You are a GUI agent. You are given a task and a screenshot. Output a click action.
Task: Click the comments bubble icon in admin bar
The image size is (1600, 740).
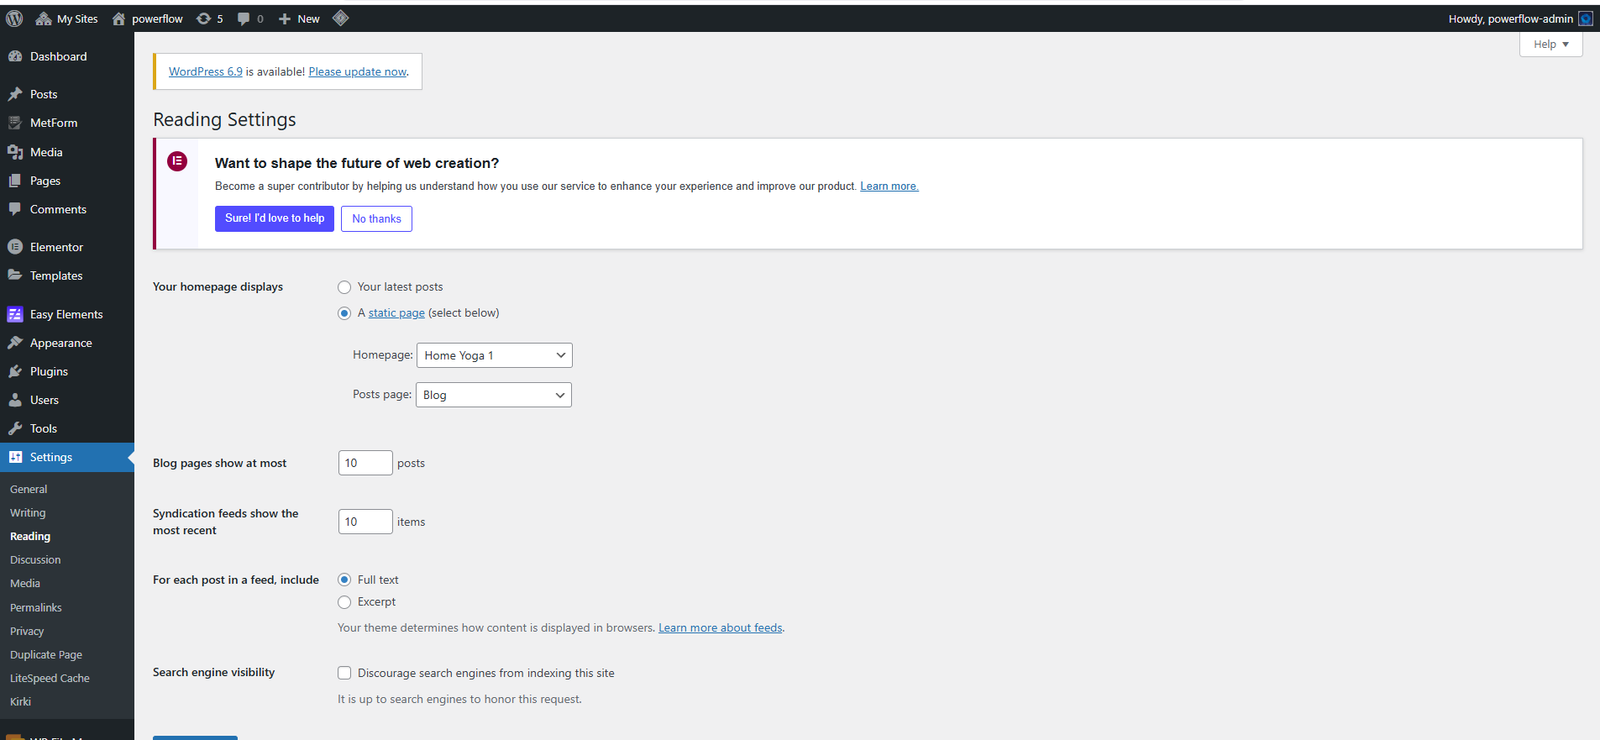244,18
